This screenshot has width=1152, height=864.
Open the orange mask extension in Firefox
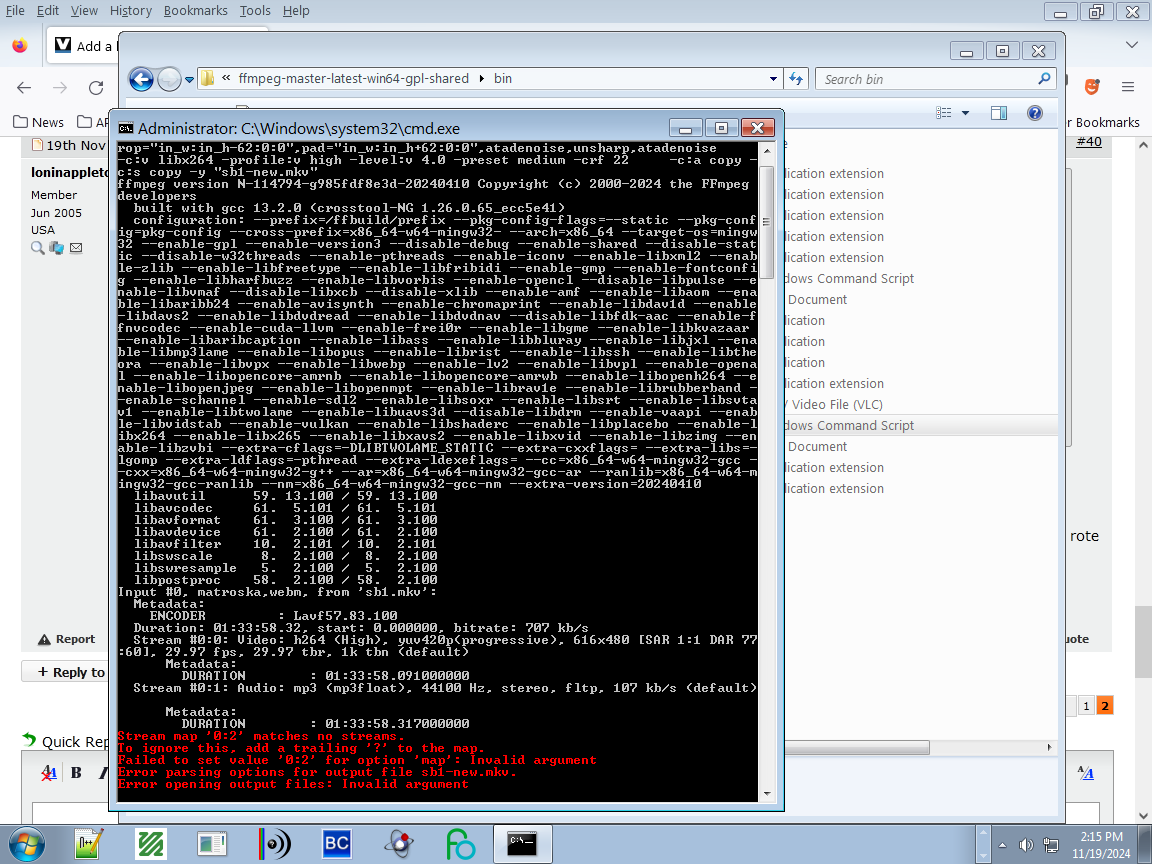1092,87
